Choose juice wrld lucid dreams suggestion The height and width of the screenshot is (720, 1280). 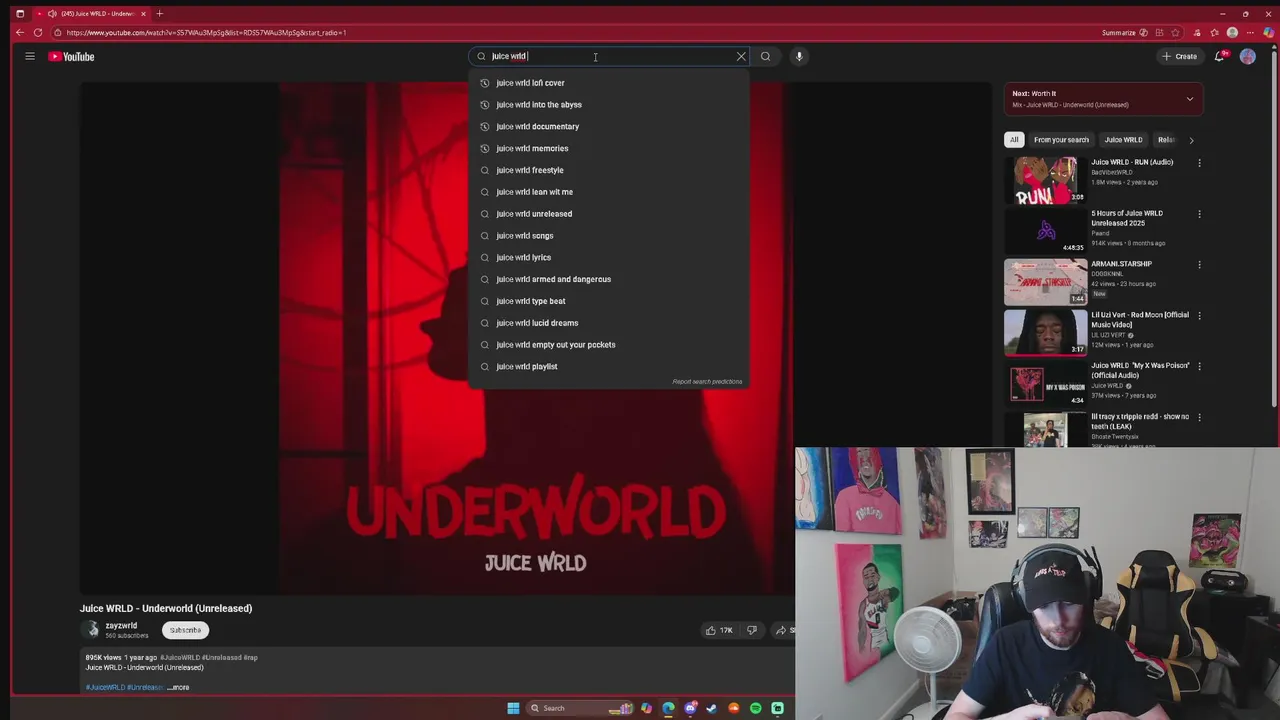tap(608, 323)
